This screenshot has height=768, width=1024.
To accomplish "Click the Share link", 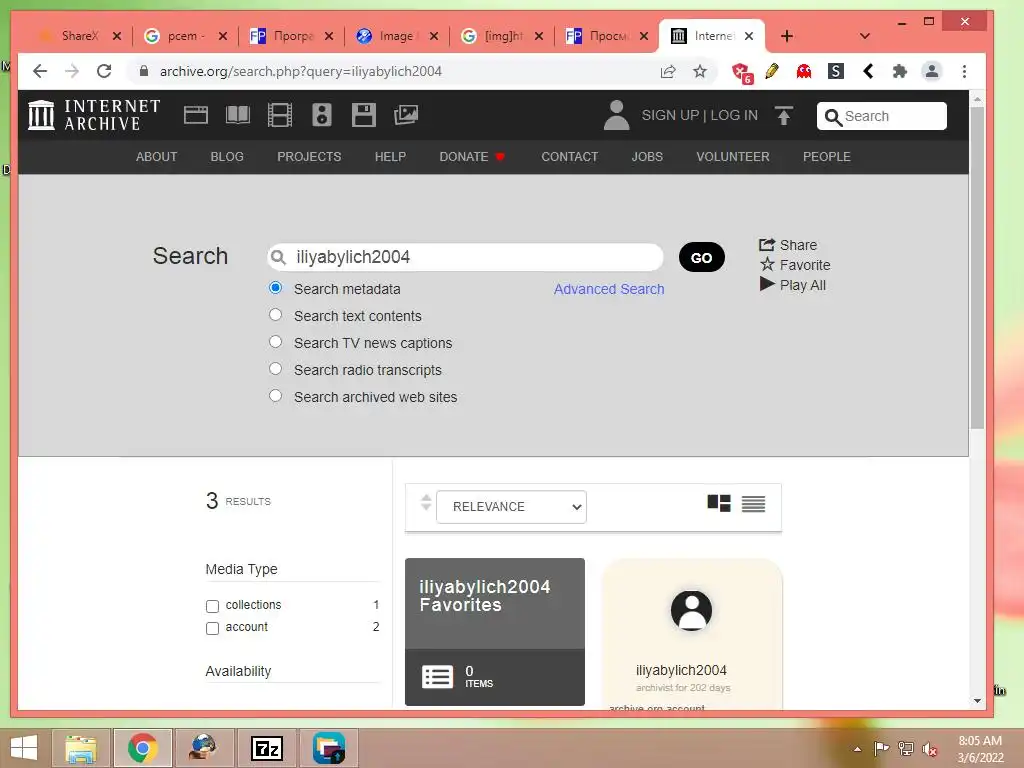I will point(788,245).
